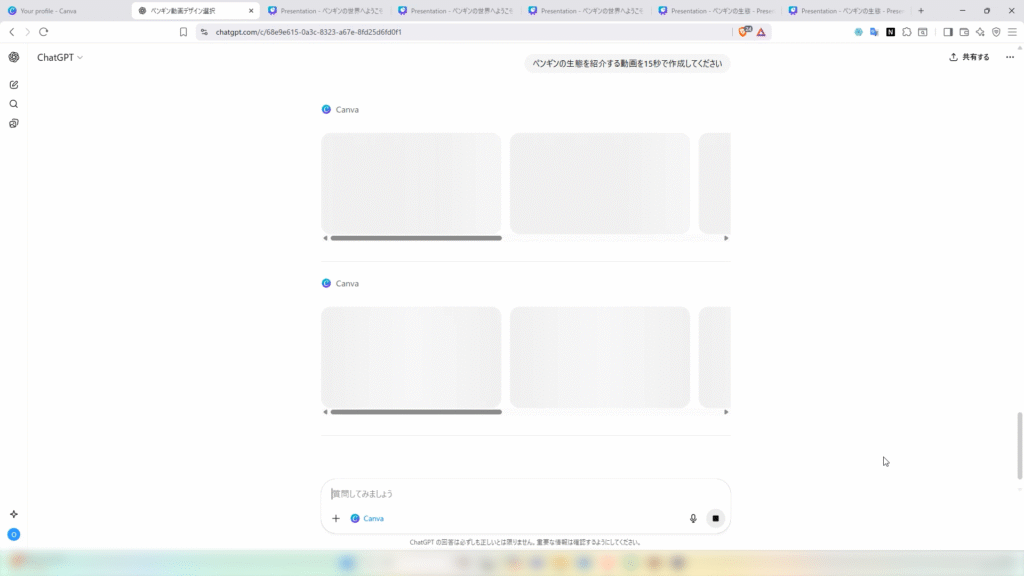Expand the ChatGPT model selector dropdown

point(60,57)
